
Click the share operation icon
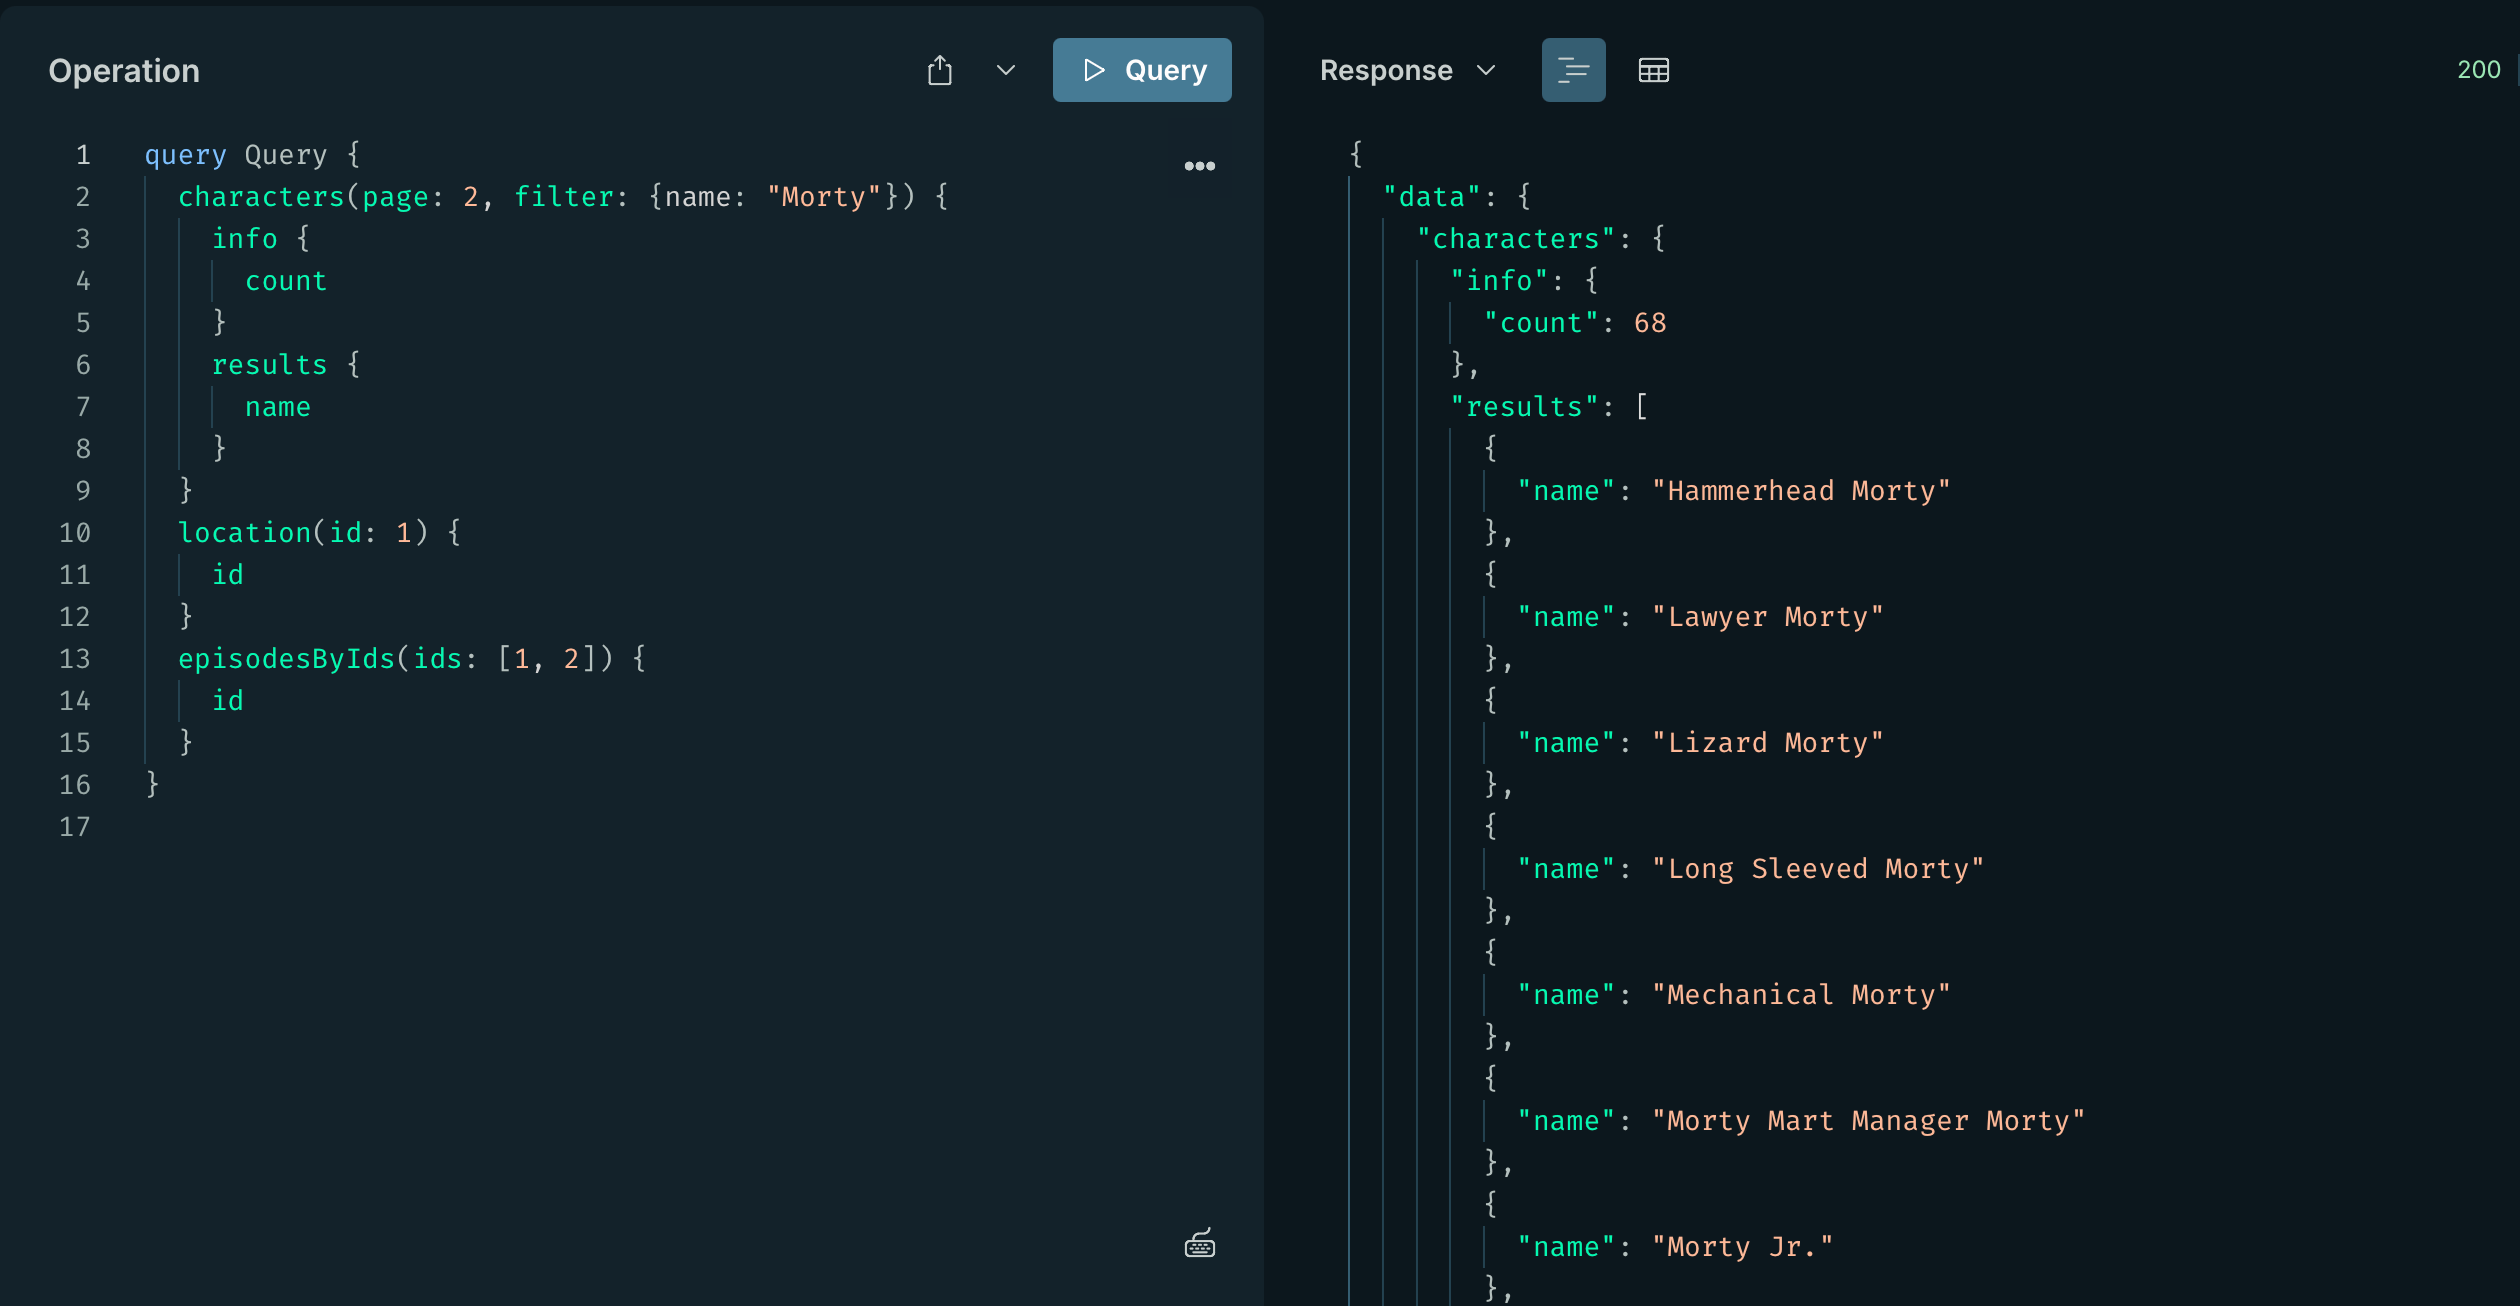tap(939, 70)
